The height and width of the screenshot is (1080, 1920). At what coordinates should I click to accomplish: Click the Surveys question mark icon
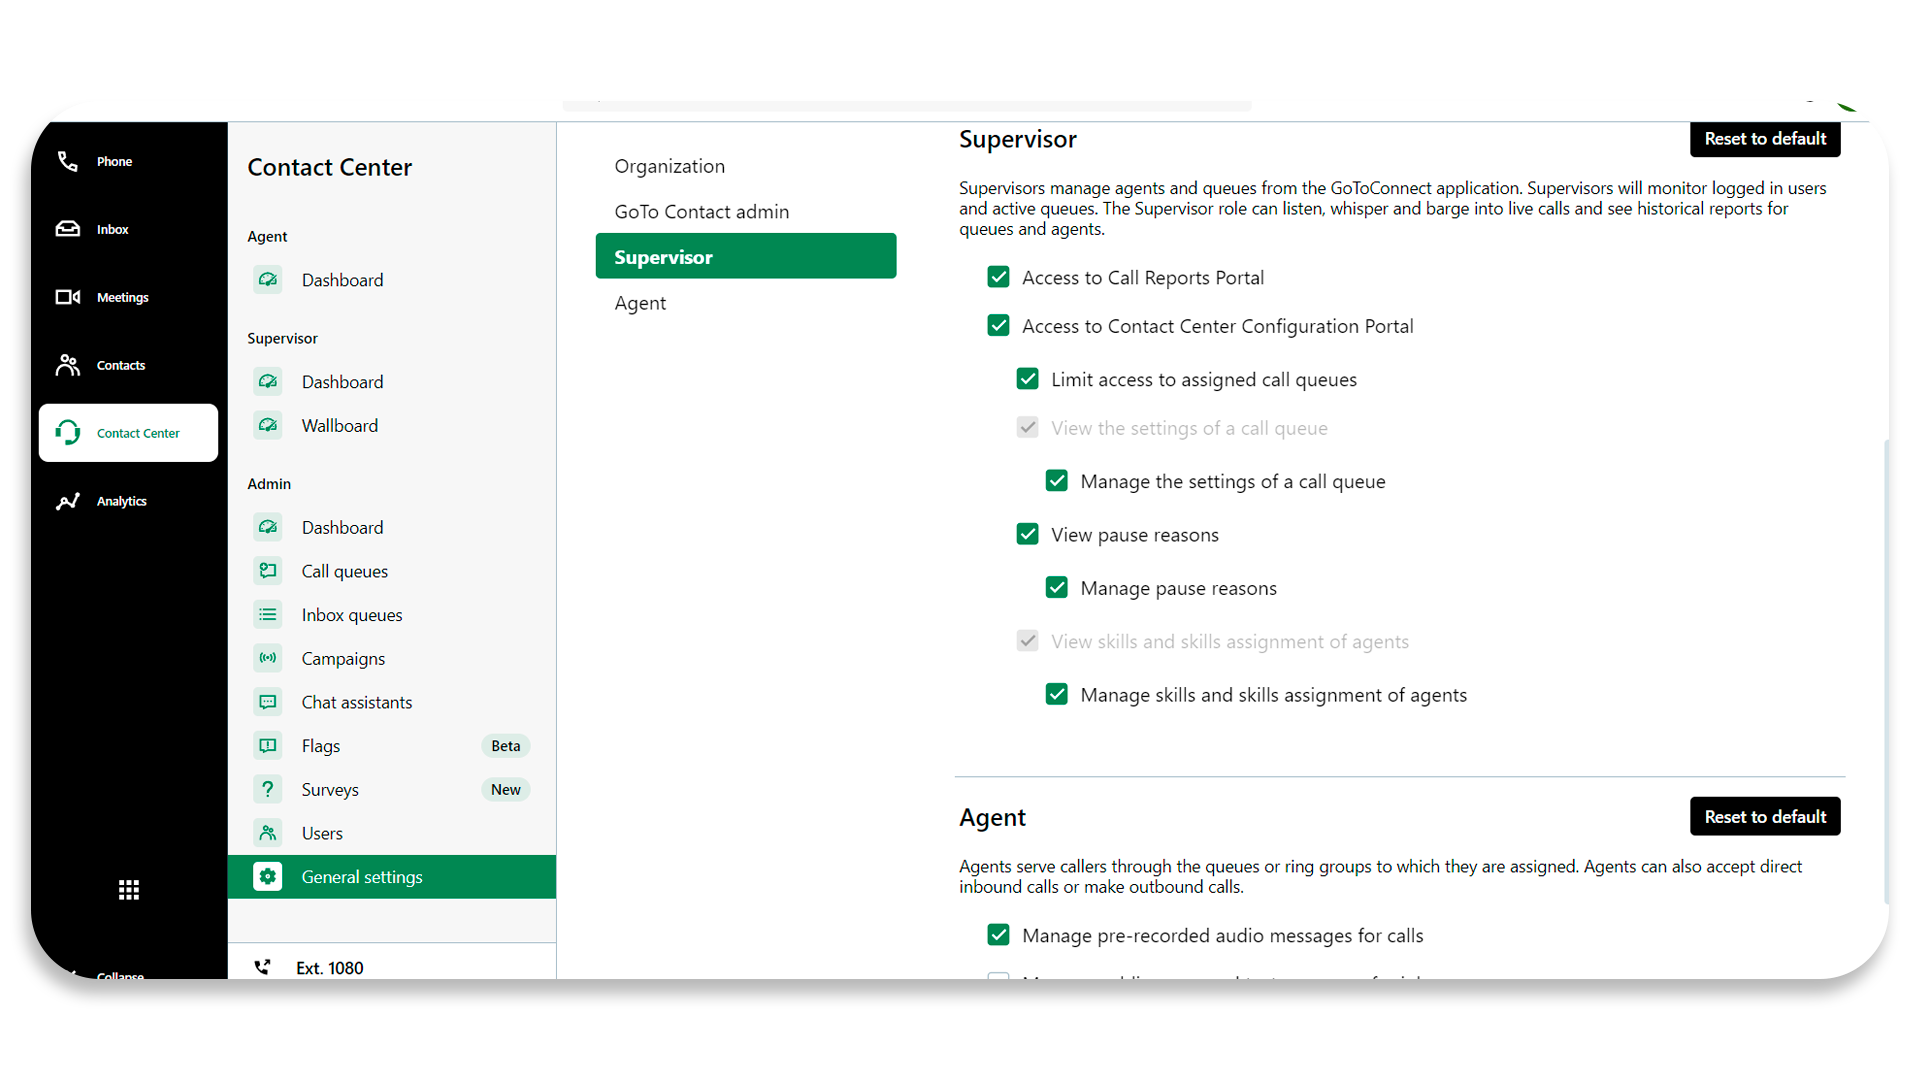(x=268, y=789)
